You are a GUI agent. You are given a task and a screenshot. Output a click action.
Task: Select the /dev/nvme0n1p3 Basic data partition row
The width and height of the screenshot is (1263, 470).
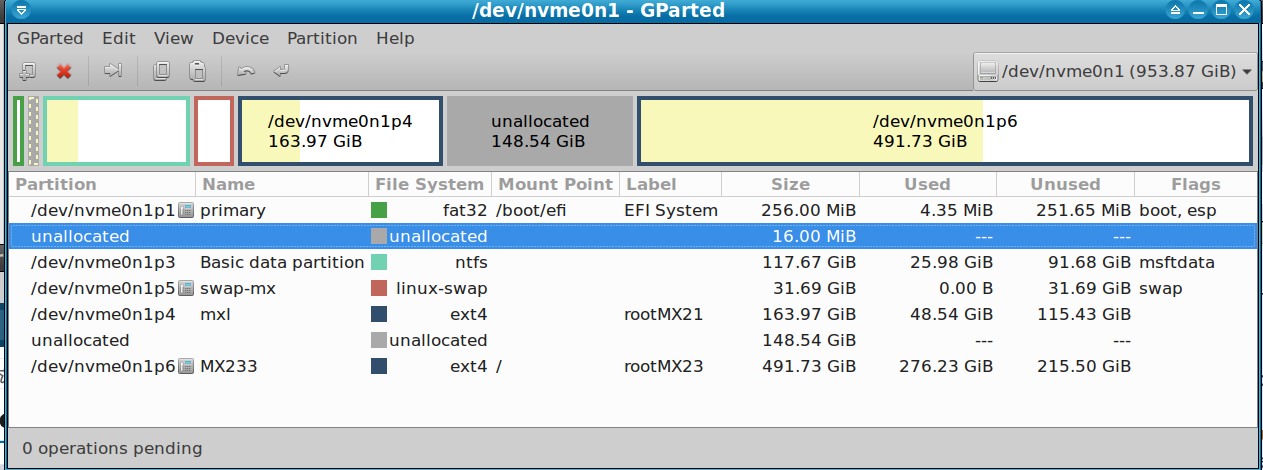point(632,262)
